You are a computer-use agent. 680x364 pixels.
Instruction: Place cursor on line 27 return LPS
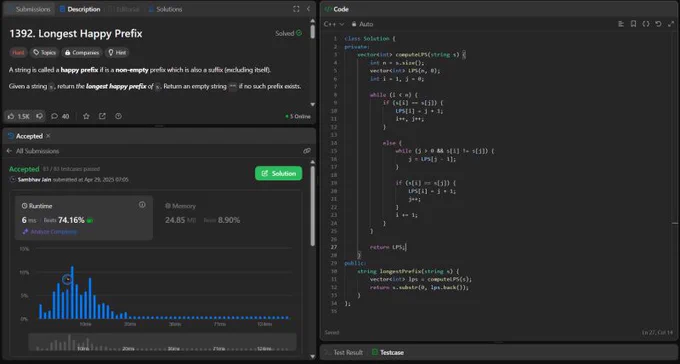click(388, 247)
